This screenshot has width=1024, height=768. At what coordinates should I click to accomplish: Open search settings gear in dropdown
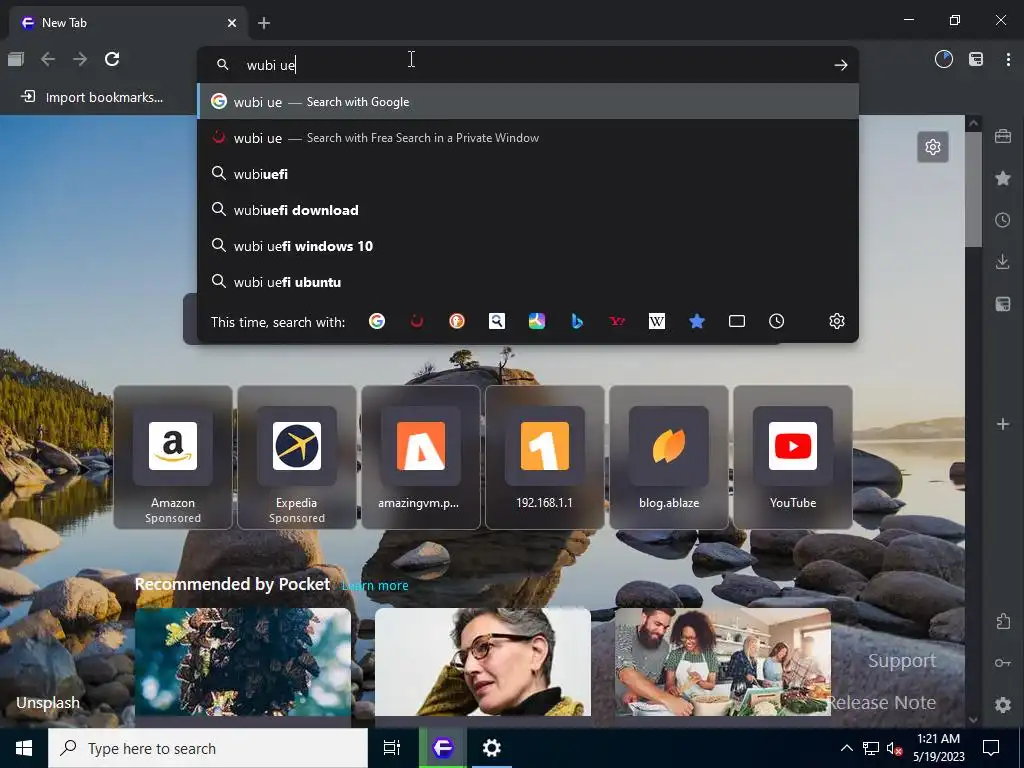point(837,321)
